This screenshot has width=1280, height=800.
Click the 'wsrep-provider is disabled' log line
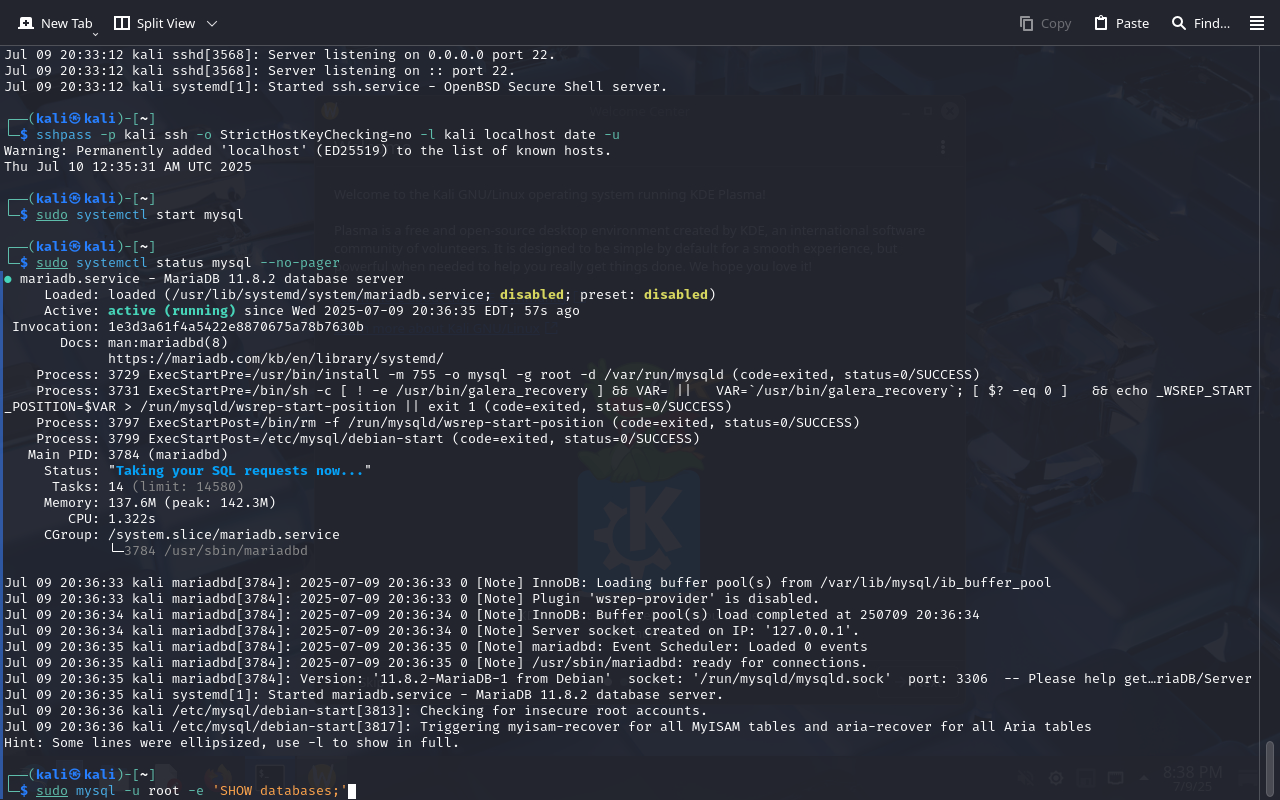(412, 598)
